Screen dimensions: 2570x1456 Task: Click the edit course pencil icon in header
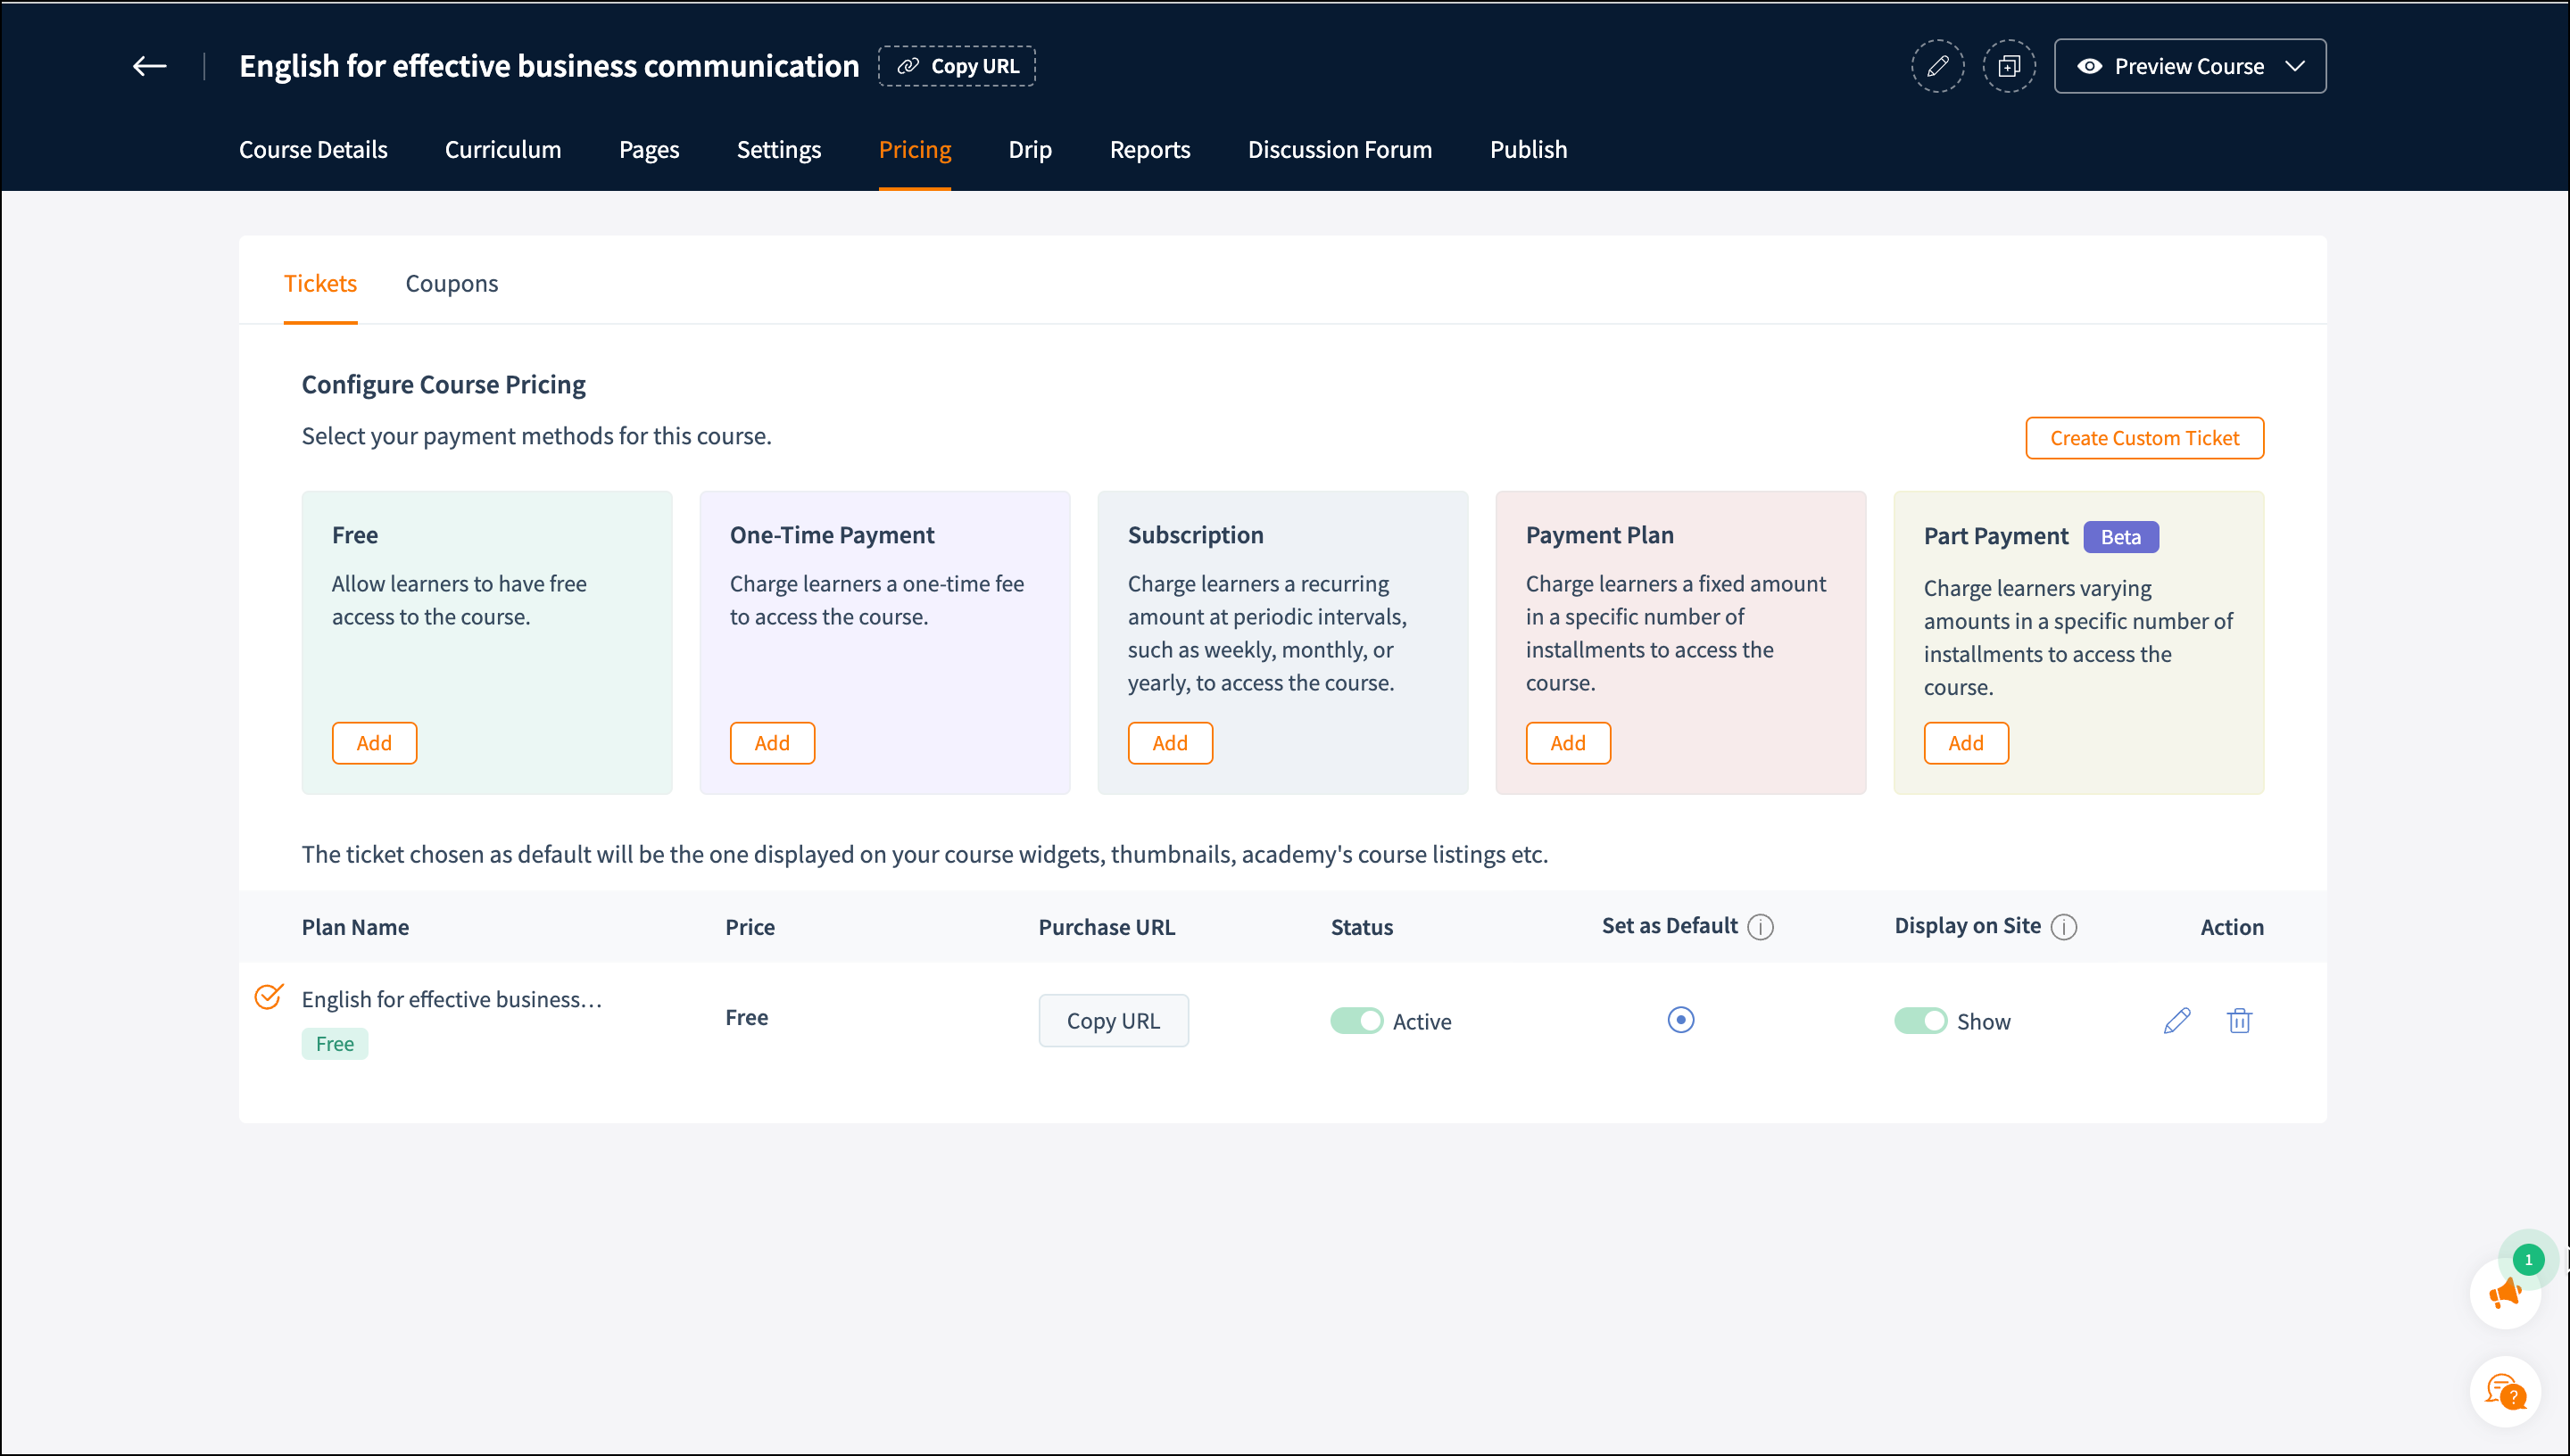click(1937, 66)
